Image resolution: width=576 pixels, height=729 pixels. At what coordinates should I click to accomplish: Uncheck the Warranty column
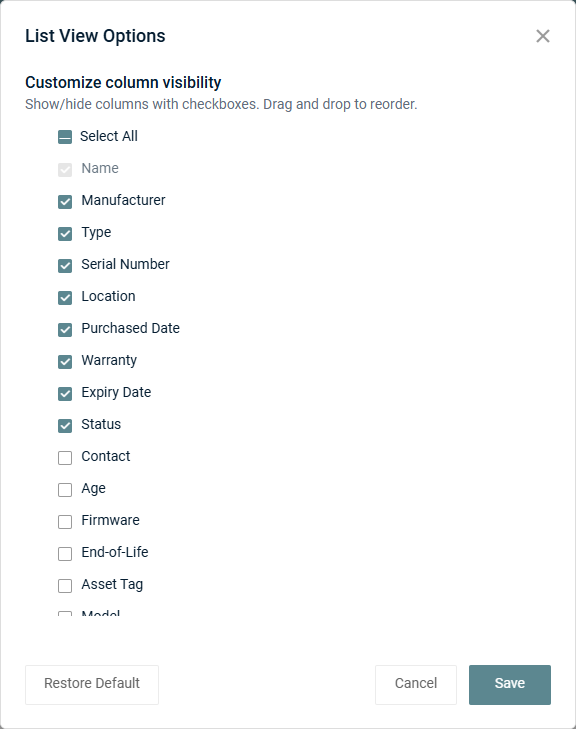pos(65,362)
